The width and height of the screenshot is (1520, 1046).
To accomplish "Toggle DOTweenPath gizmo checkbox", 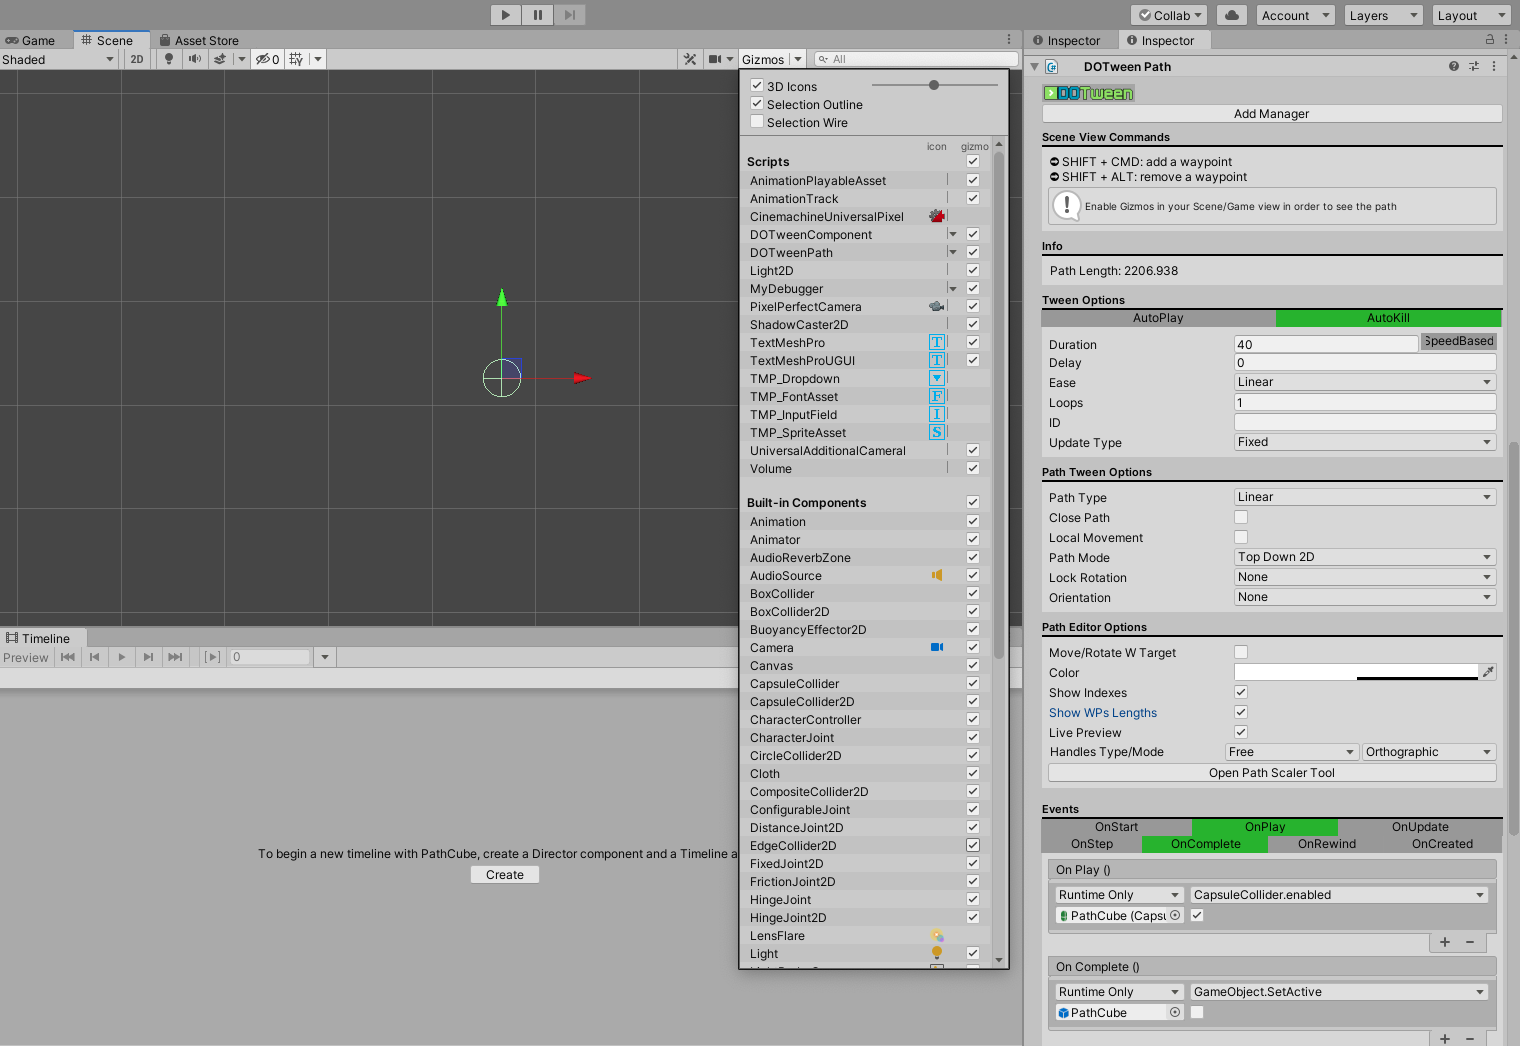I will pyautogui.click(x=973, y=252).
